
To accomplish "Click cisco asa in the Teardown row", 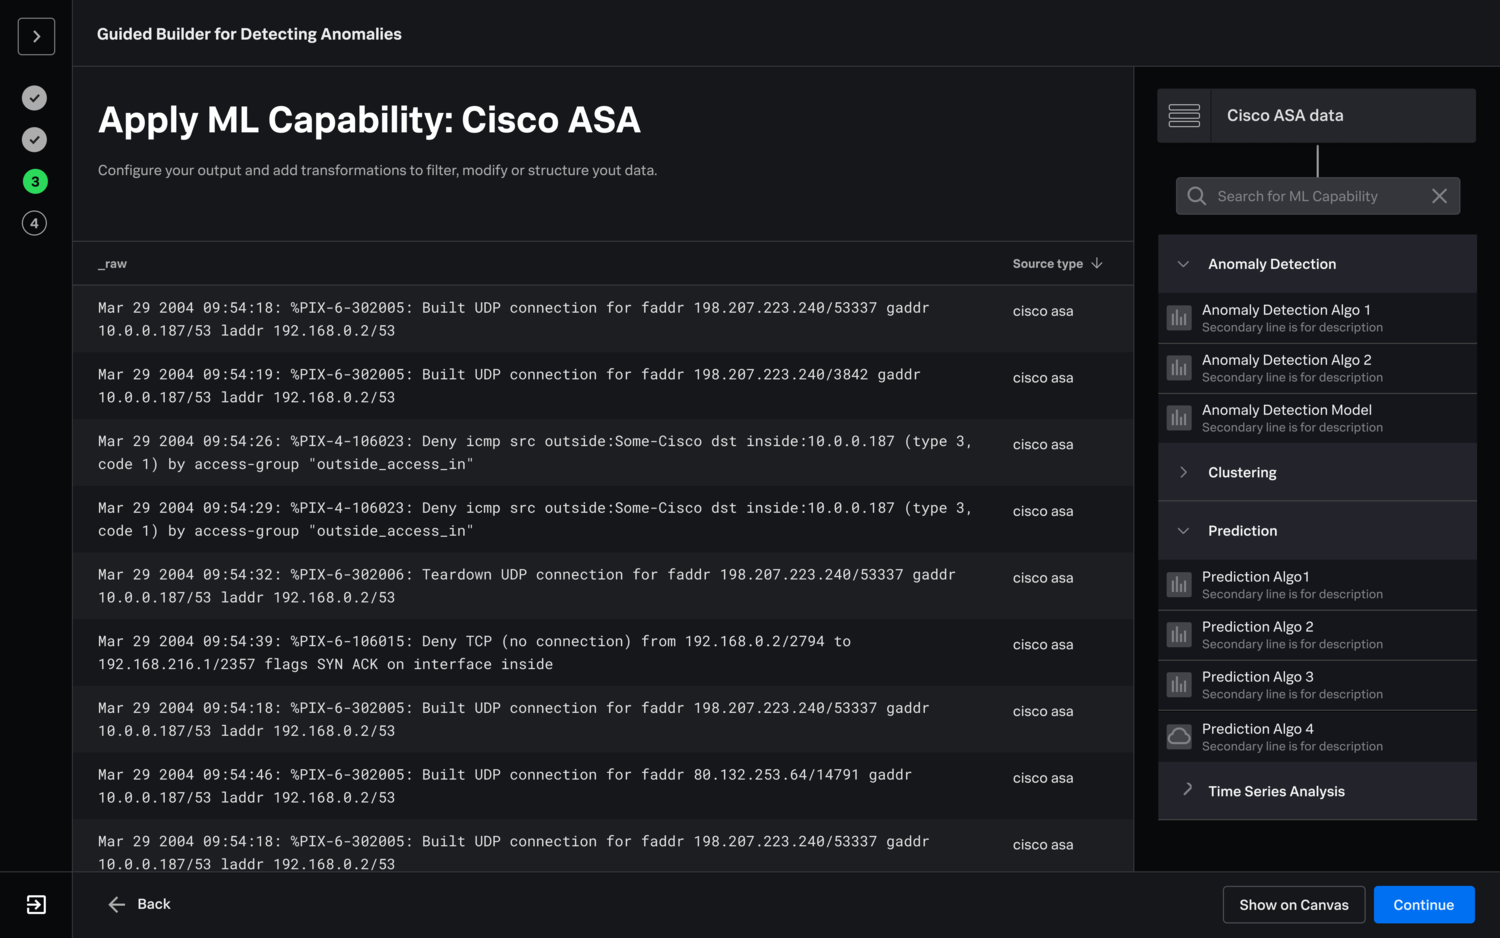I will click(x=1043, y=578).
